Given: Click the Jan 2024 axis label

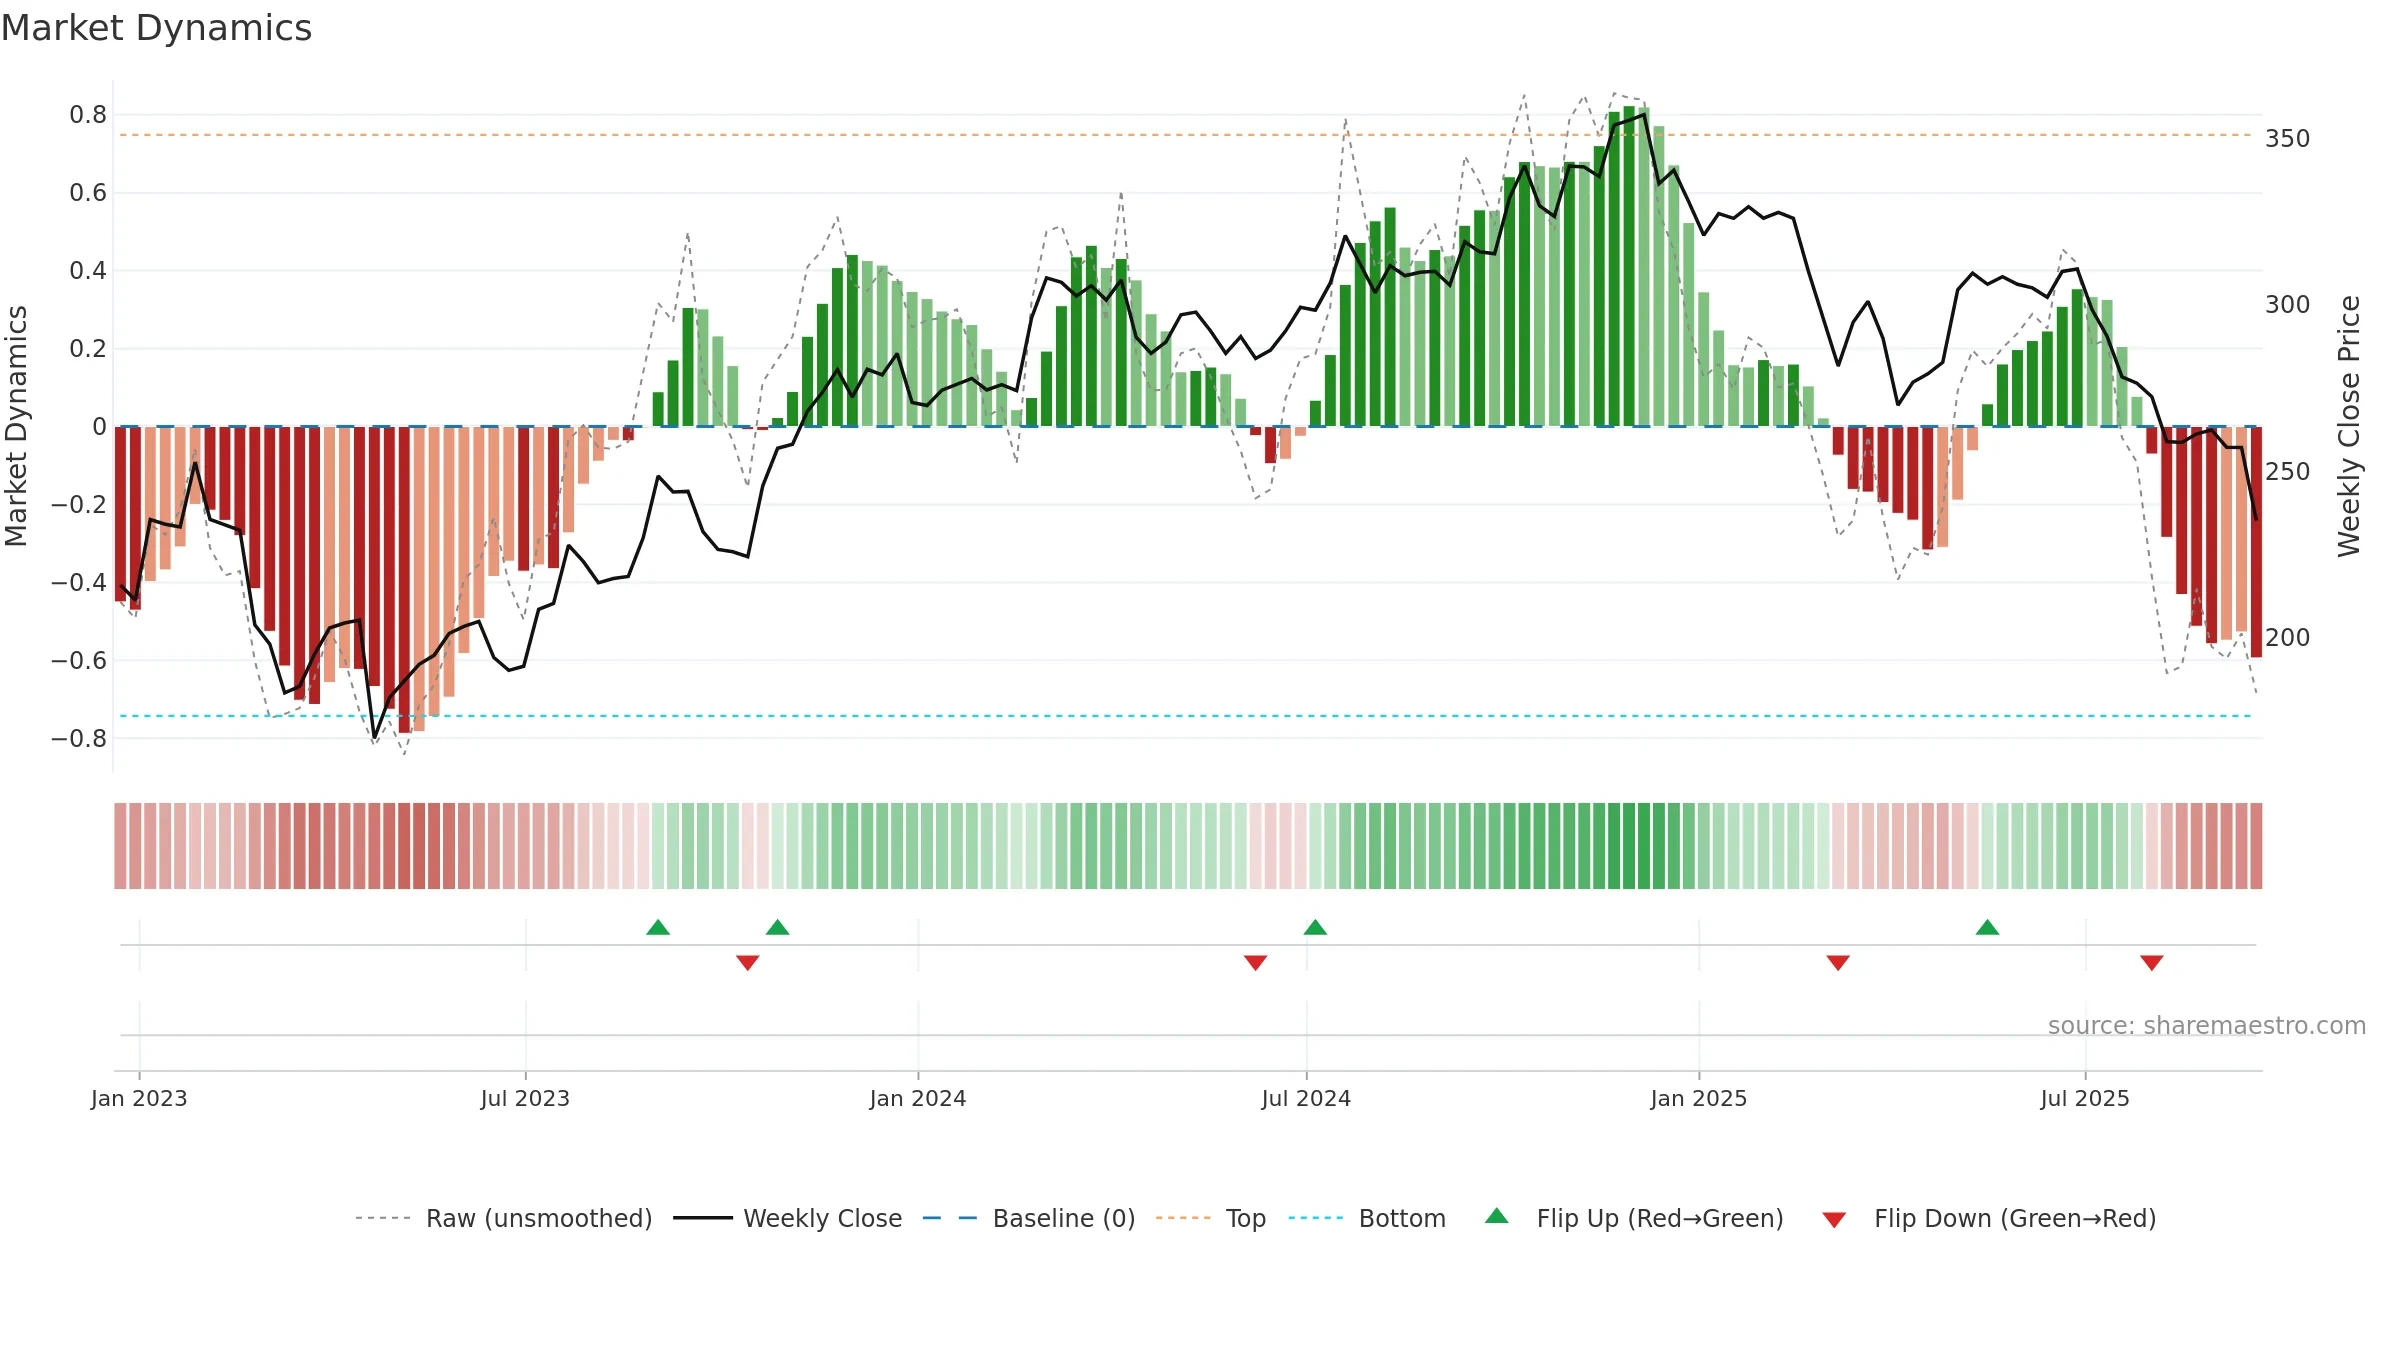Looking at the screenshot, I should [x=918, y=1098].
